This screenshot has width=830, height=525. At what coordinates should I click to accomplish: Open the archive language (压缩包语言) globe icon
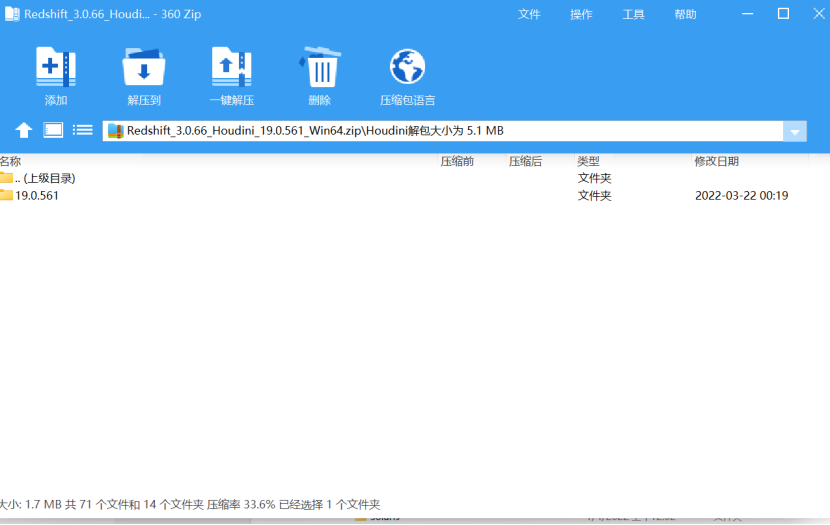[407, 67]
